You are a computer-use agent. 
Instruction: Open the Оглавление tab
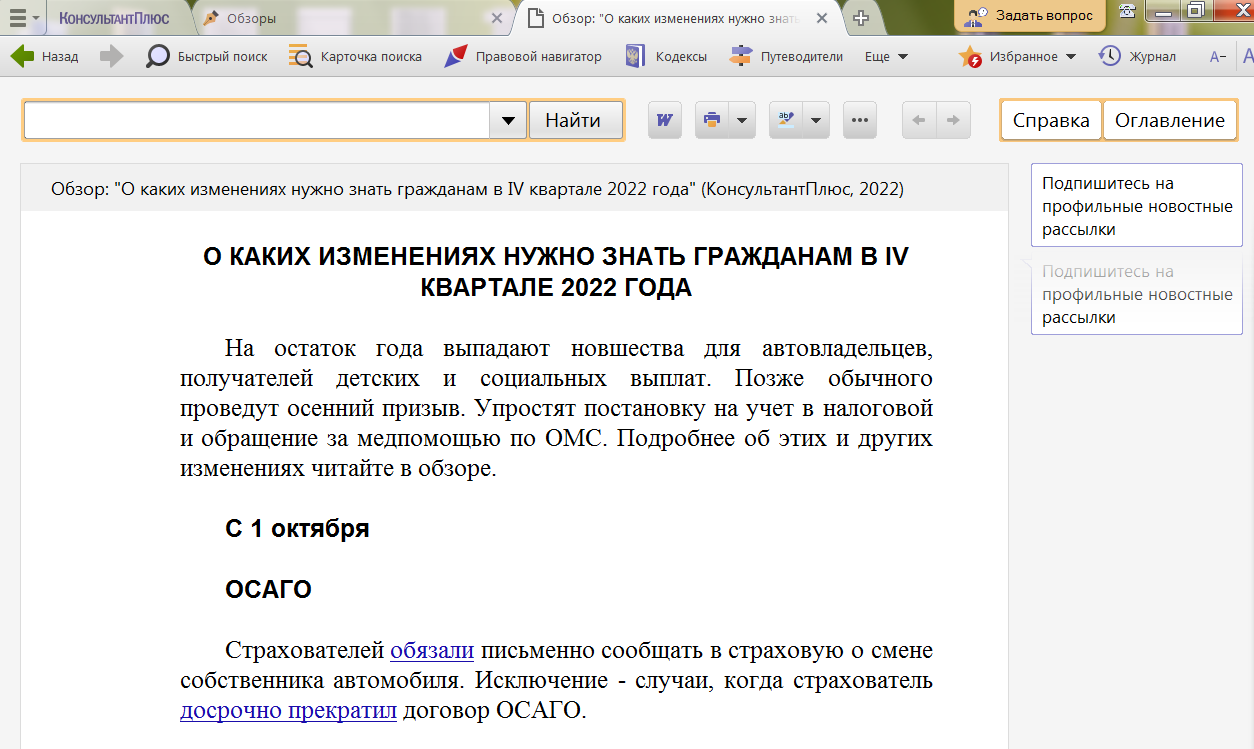pyautogui.click(x=1169, y=120)
